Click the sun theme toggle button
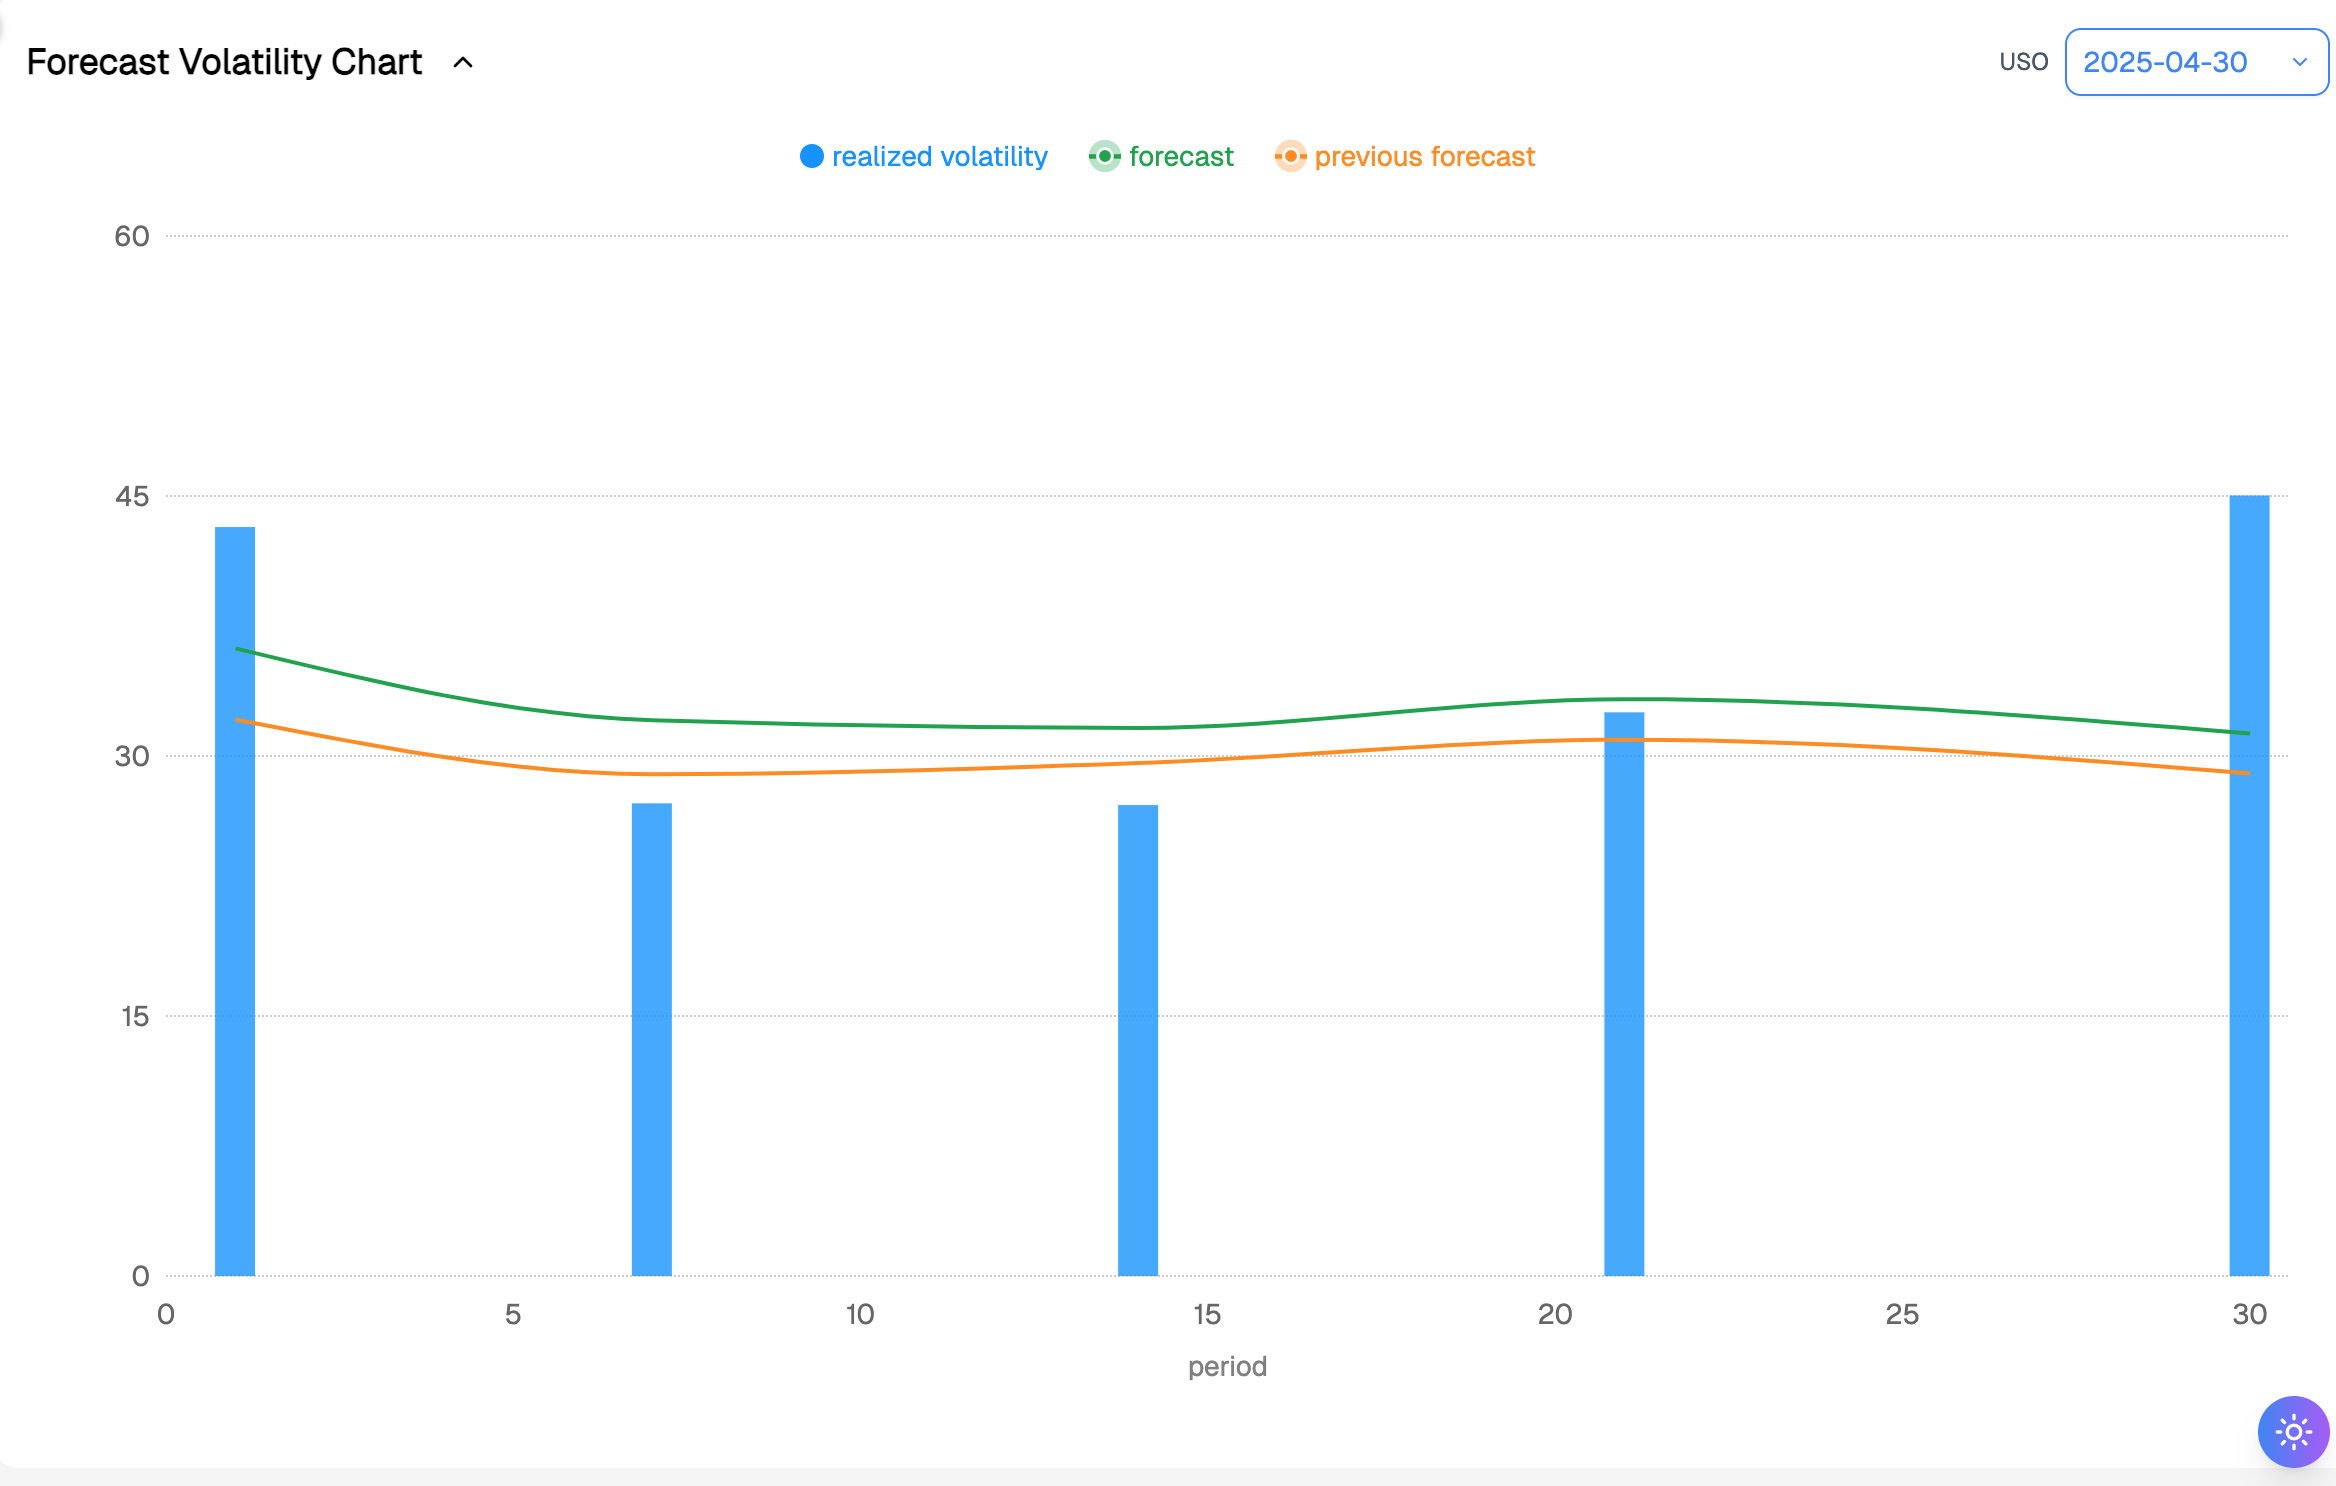2336x1486 pixels. pos(2293,1432)
